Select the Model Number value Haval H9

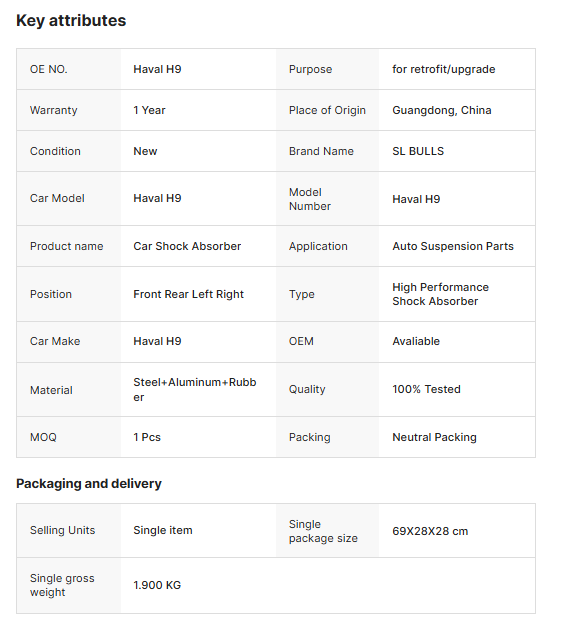[416, 199]
